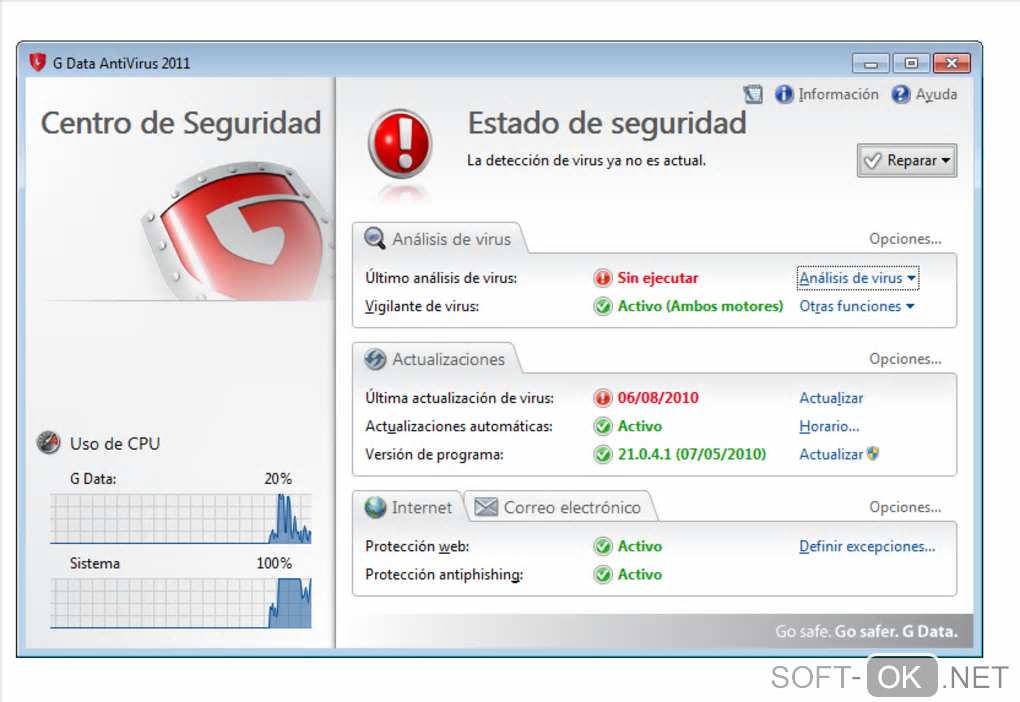The image size is (1020, 702).
Task: Expand the Análisis de virus dropdown link
Action: point(858,278)
